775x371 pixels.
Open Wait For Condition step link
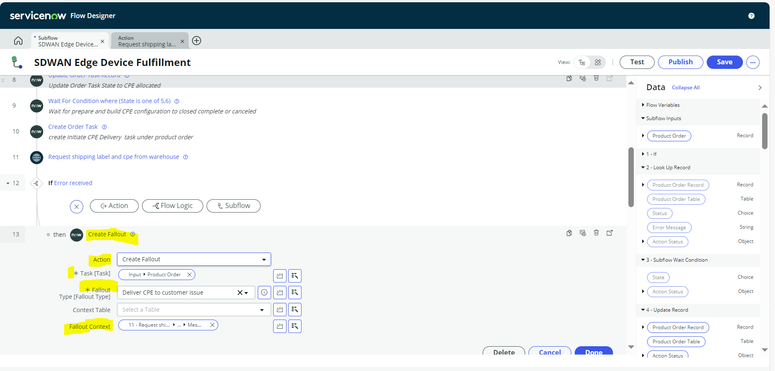[x=109, y=101]
